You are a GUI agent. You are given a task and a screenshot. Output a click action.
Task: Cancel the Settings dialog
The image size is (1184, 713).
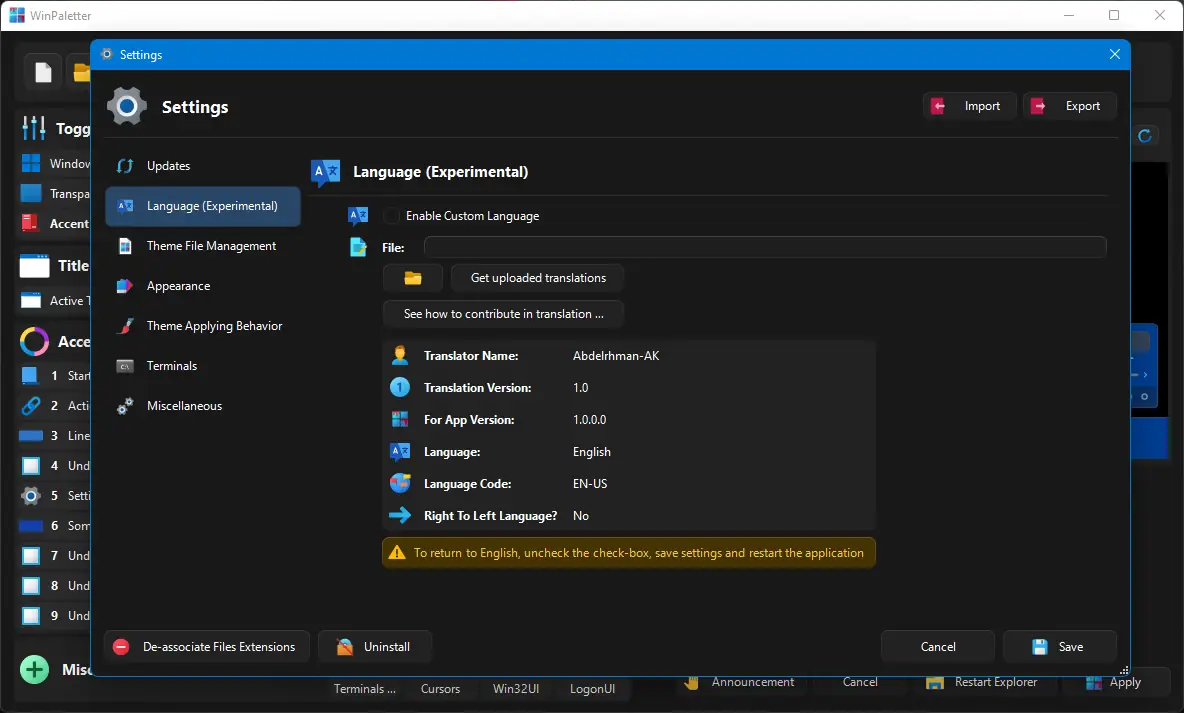[938, 647]
